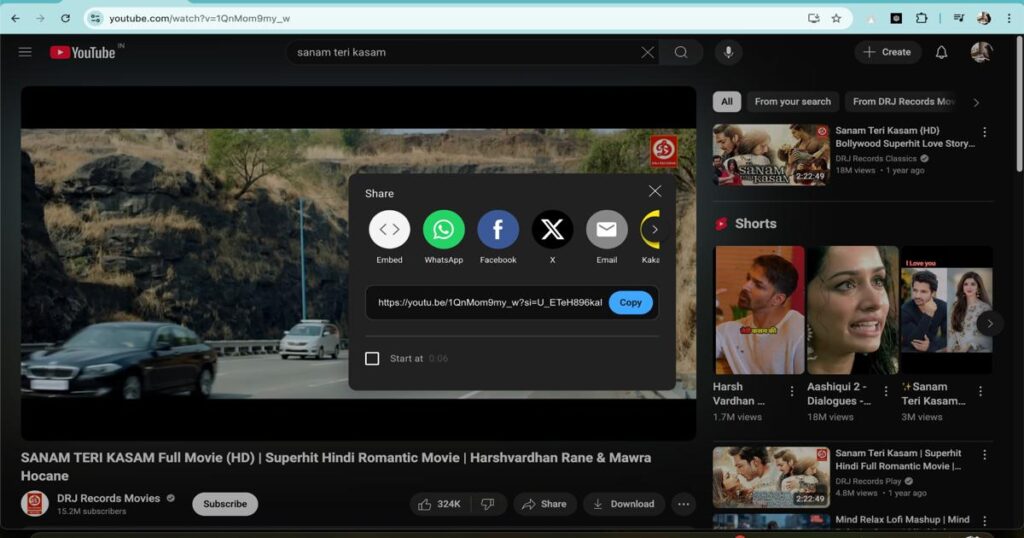The image size is (1024, 538).
Task: Select the All filter chip
Action: coord(727,102)
